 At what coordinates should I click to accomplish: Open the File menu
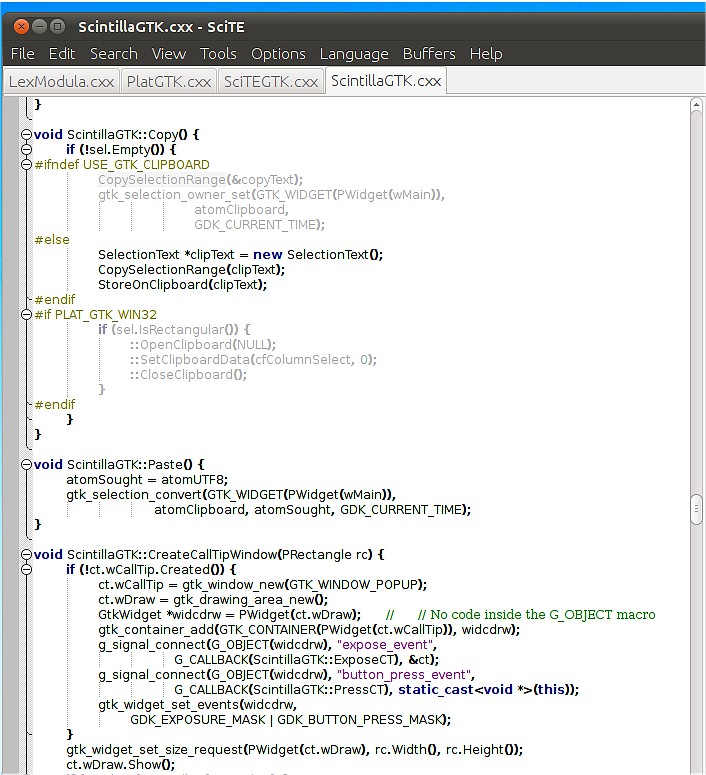click(x=22, y=54)
